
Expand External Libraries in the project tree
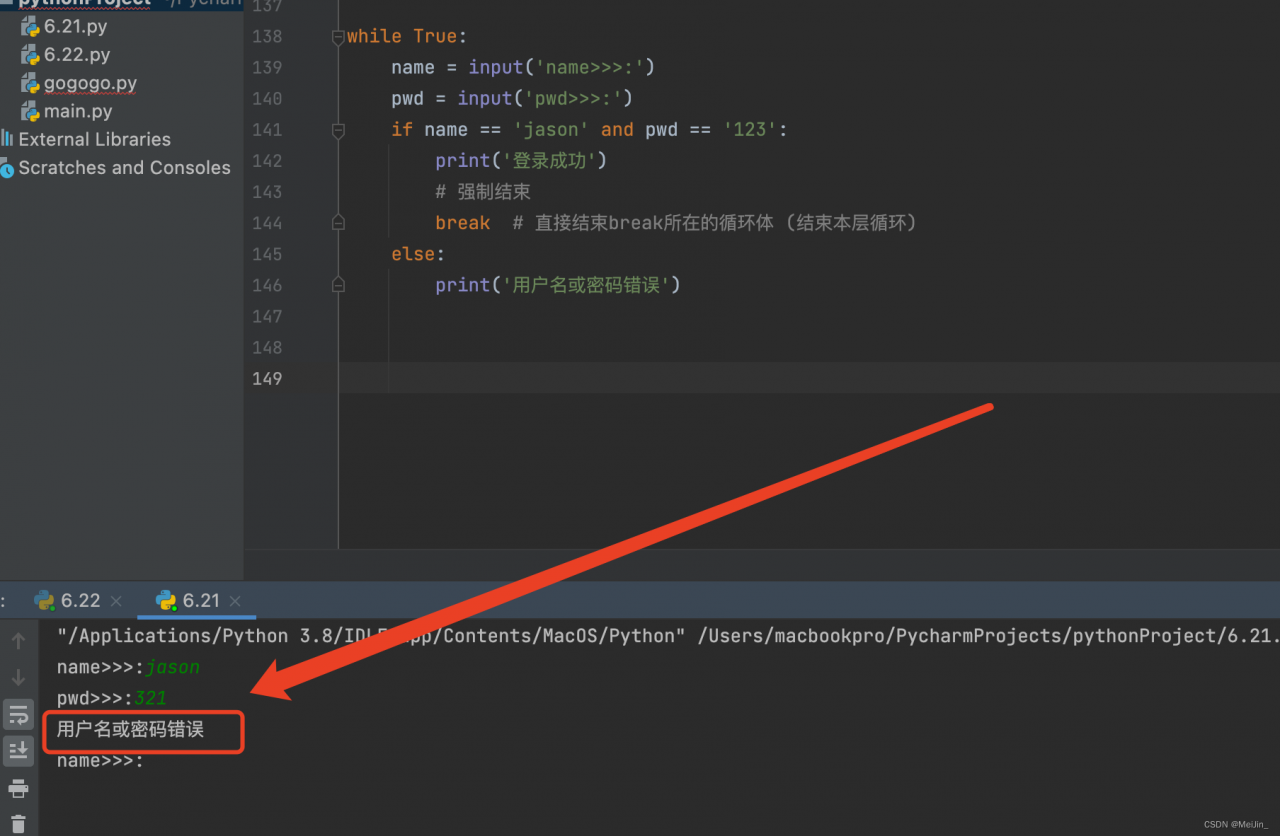(x=86, y=139)
